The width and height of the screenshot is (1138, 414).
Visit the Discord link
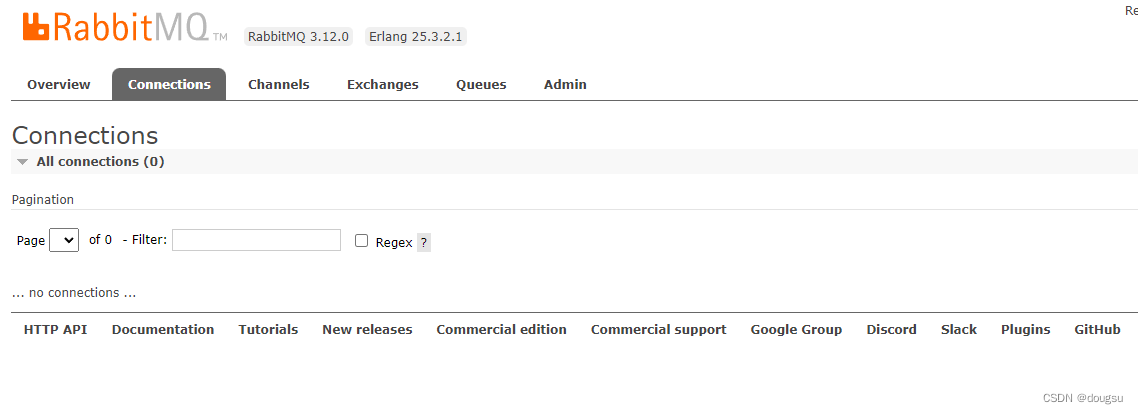pos(891,329)
